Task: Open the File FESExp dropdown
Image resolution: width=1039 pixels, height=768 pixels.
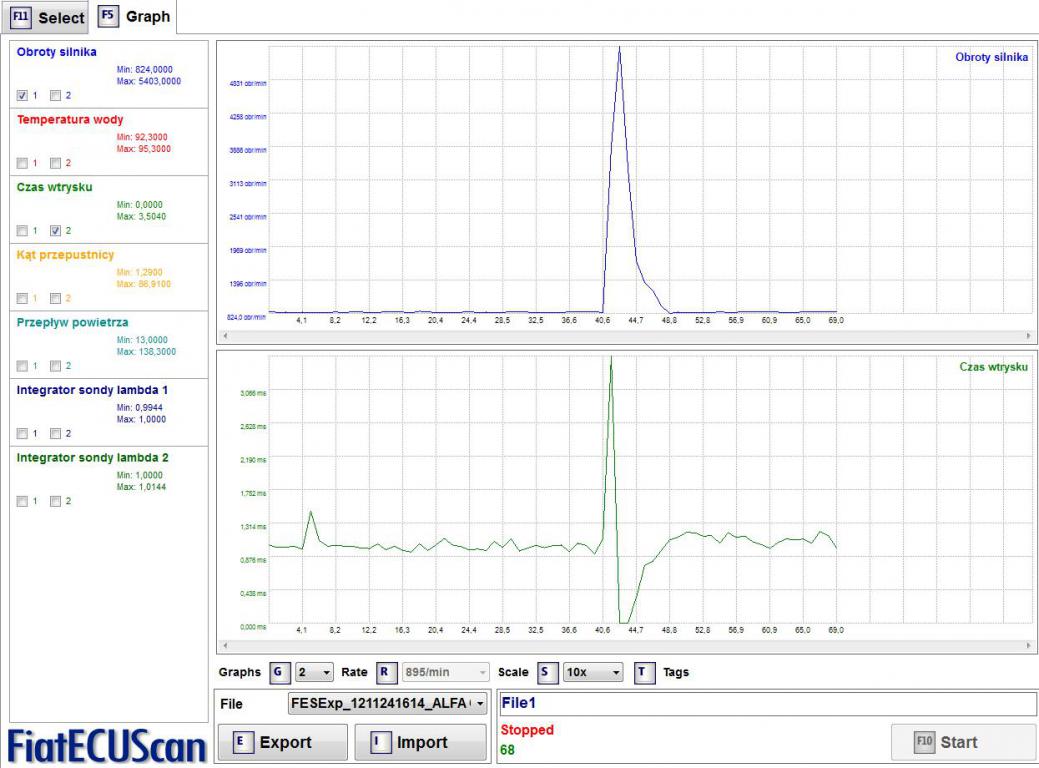Action: (x=388, y=703)
